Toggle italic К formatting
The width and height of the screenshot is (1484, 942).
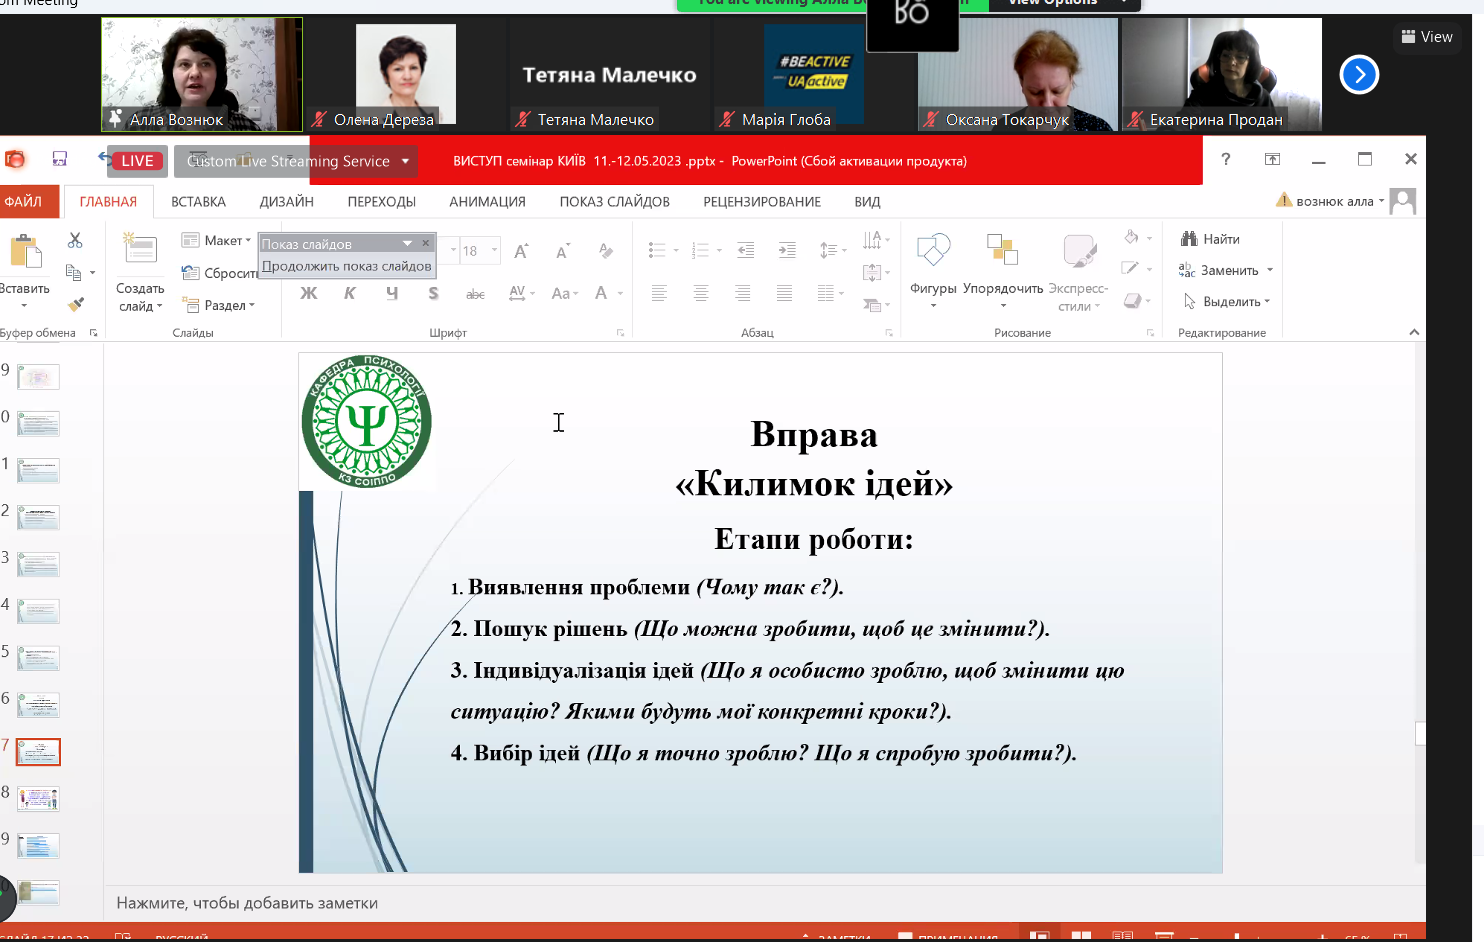click(x=350, y=293)
